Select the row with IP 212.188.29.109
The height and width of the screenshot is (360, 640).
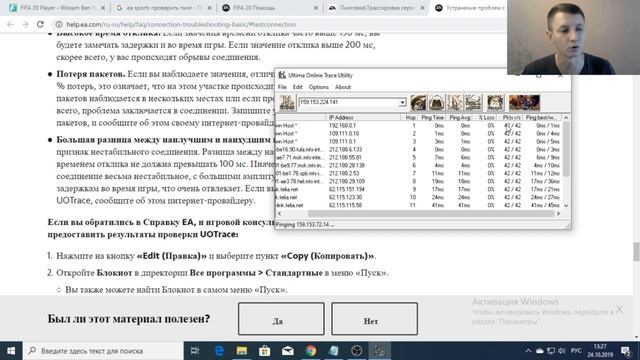coord(419,181)
